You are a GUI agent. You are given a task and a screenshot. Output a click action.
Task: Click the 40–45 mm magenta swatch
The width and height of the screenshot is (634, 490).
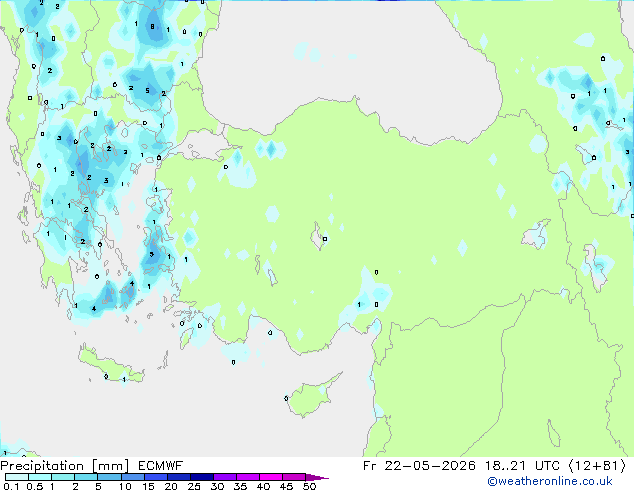(x=271, y=477)
